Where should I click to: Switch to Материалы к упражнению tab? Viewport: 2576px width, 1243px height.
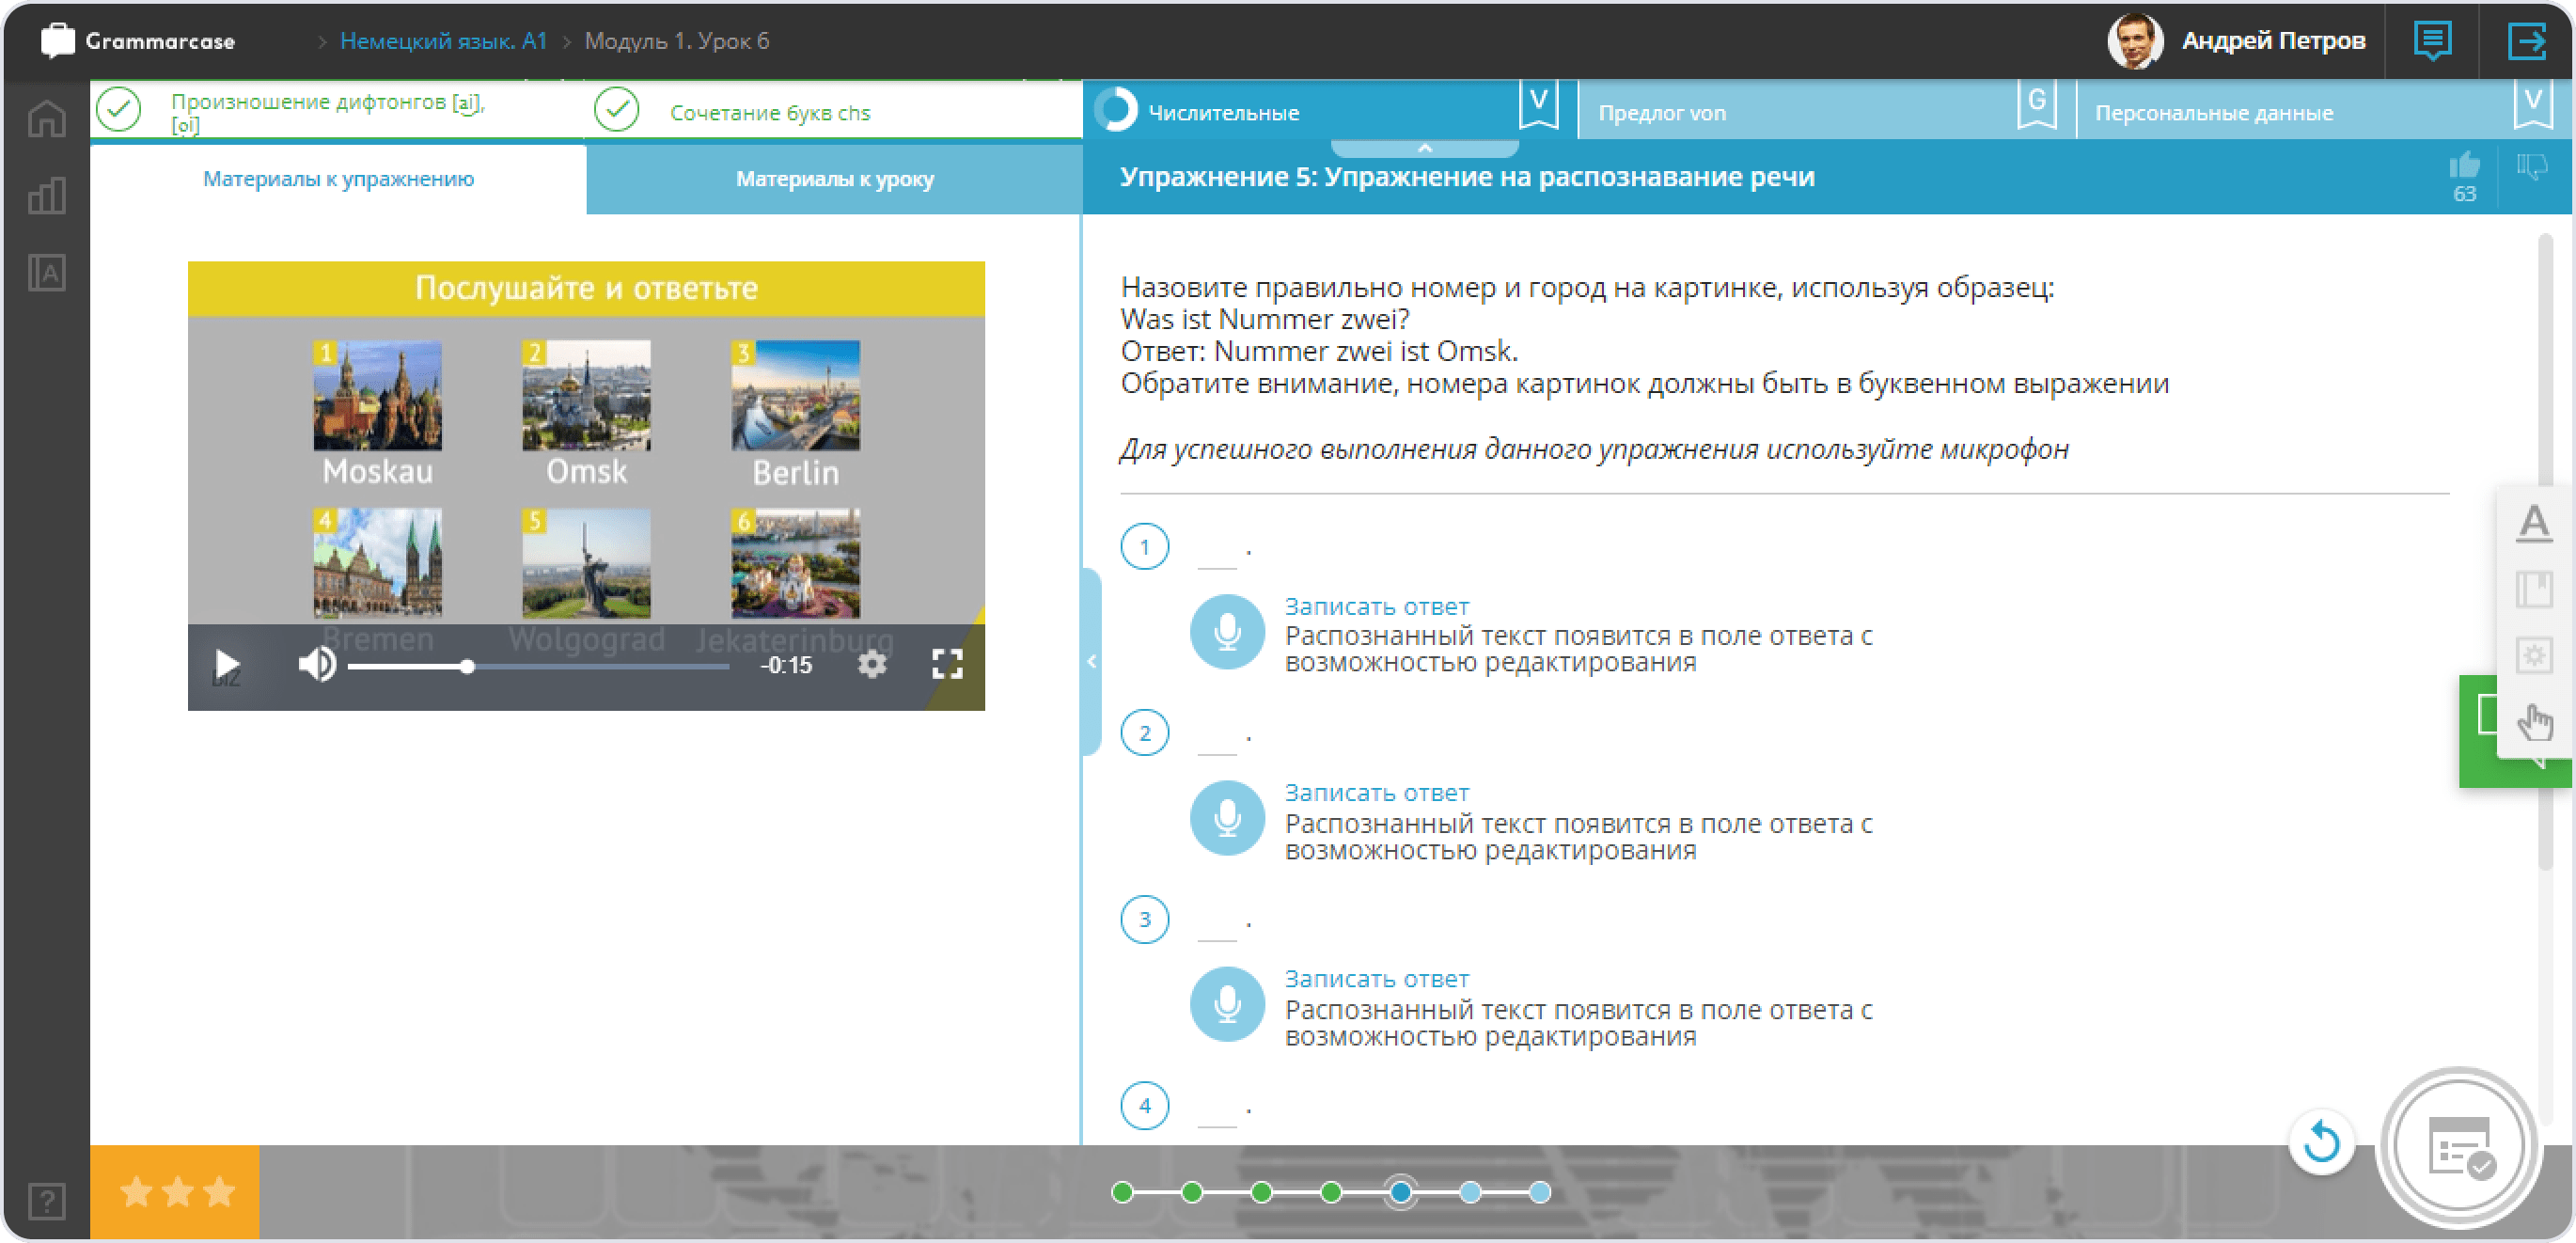338,179
